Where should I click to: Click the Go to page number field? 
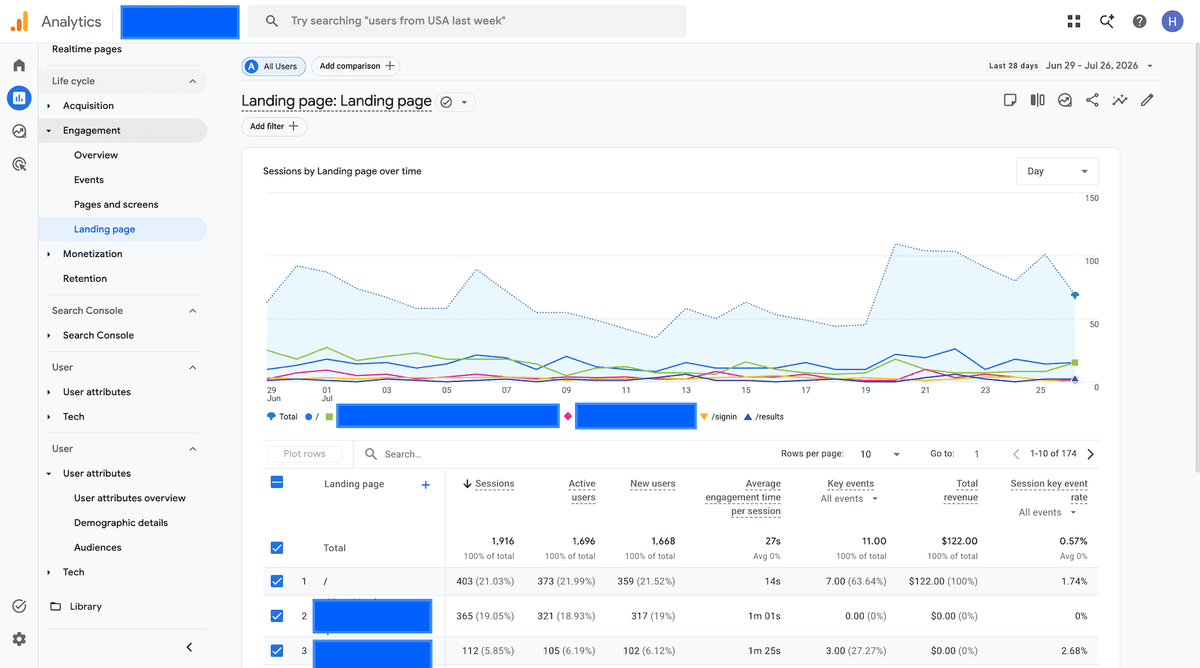tap(977, 454)
